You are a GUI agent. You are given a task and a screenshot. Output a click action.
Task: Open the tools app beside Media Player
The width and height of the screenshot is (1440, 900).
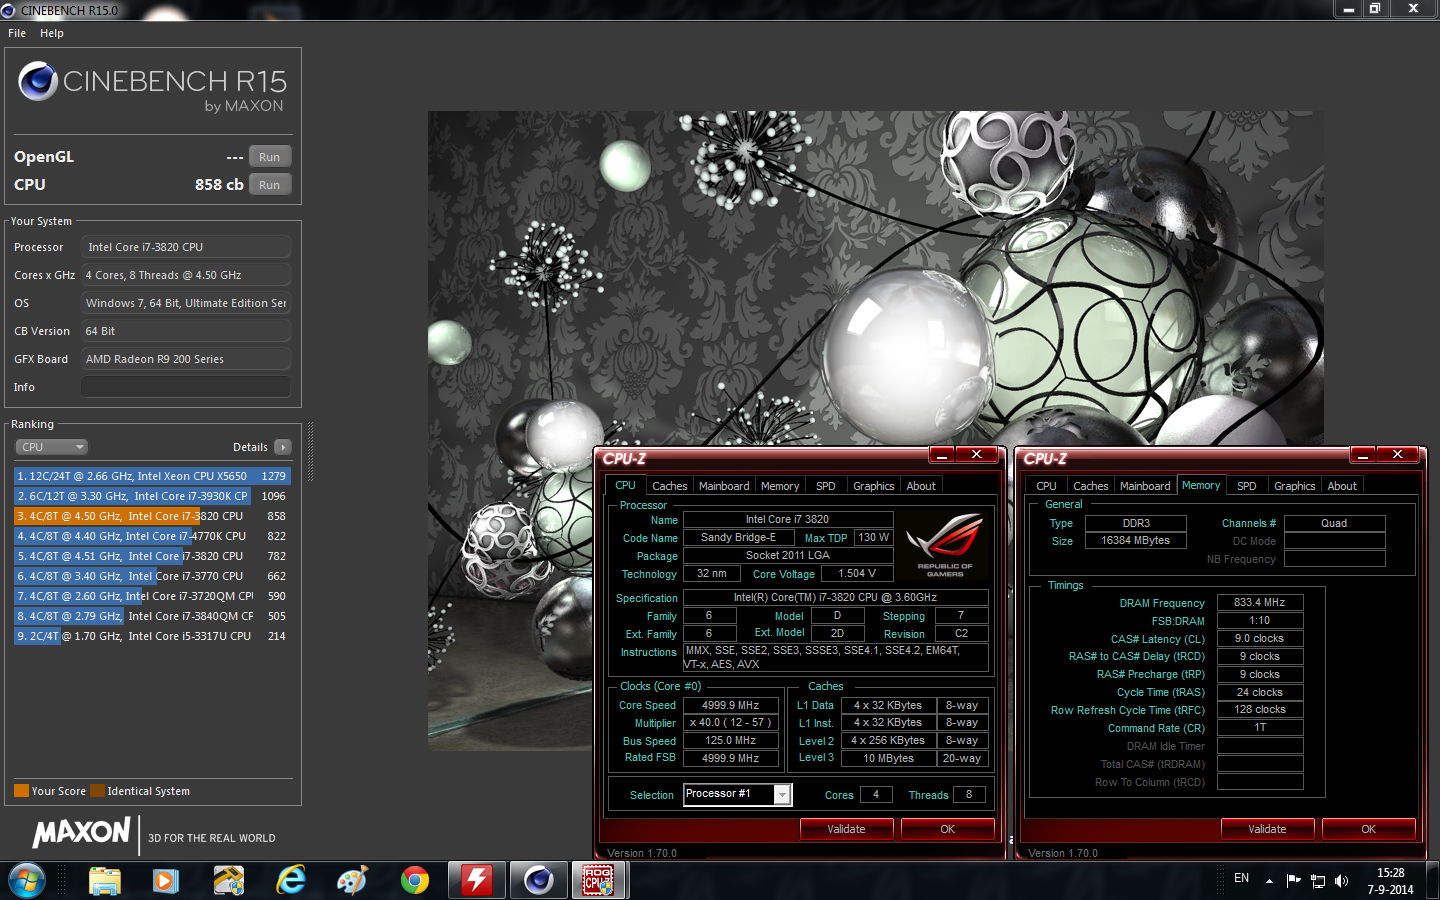coord(229,881)
